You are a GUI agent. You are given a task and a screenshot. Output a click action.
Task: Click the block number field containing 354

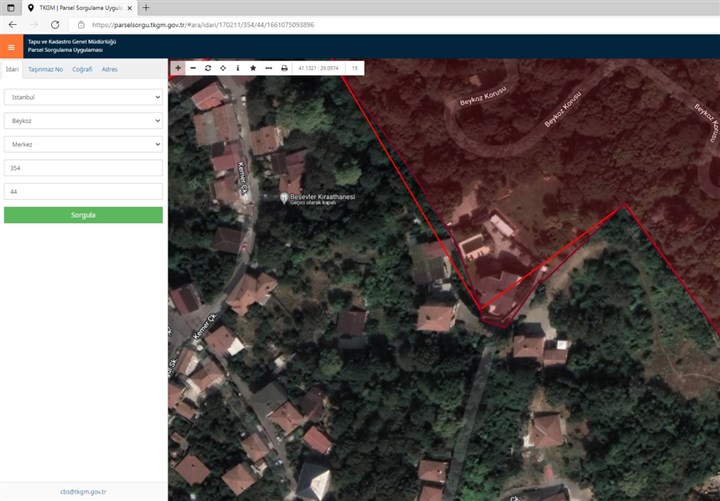pos(83,167)
